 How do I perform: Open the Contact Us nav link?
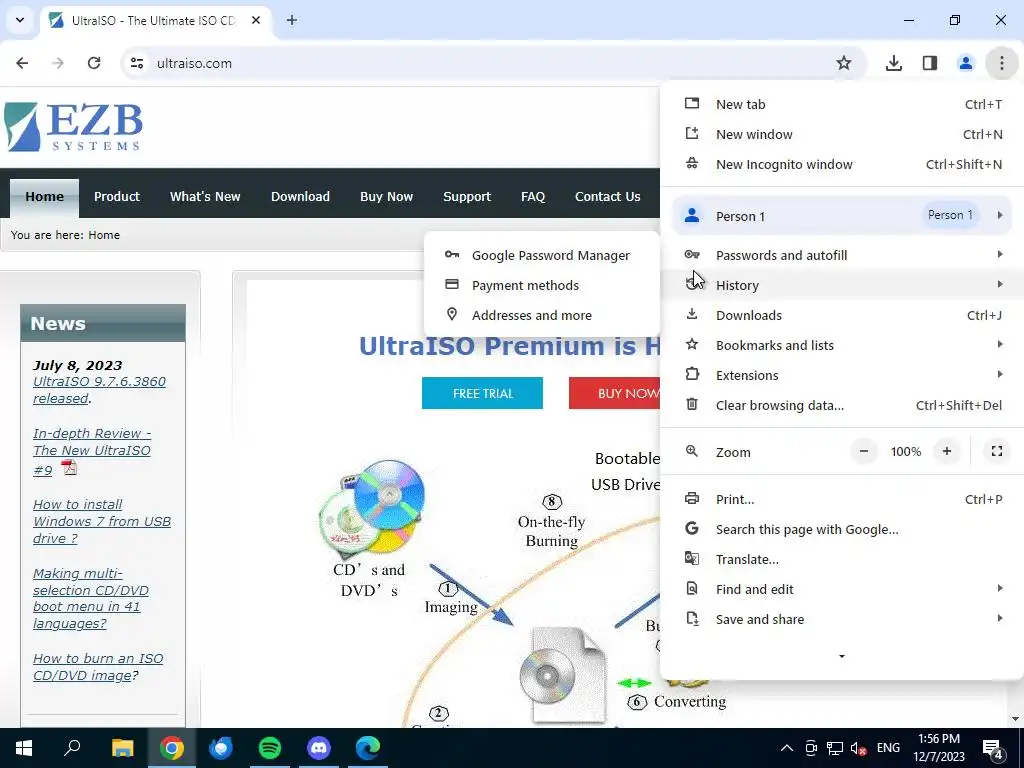[x=607, y=197]
